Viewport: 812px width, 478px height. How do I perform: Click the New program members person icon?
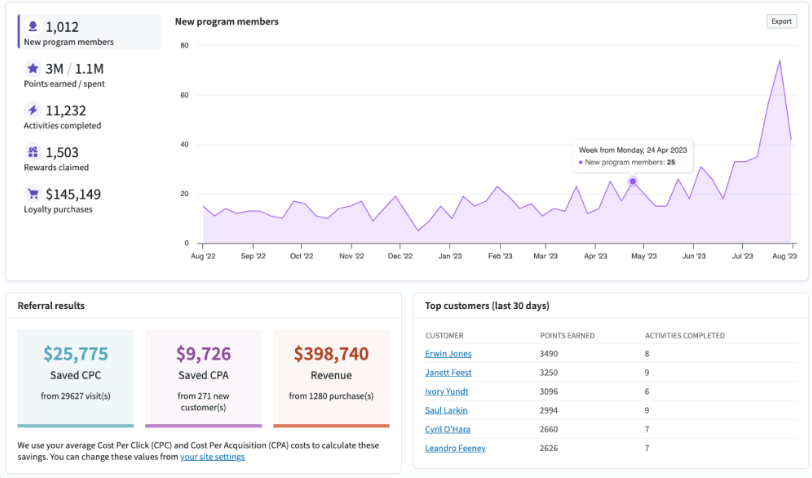pyautogui.click(x=33, y=26)
